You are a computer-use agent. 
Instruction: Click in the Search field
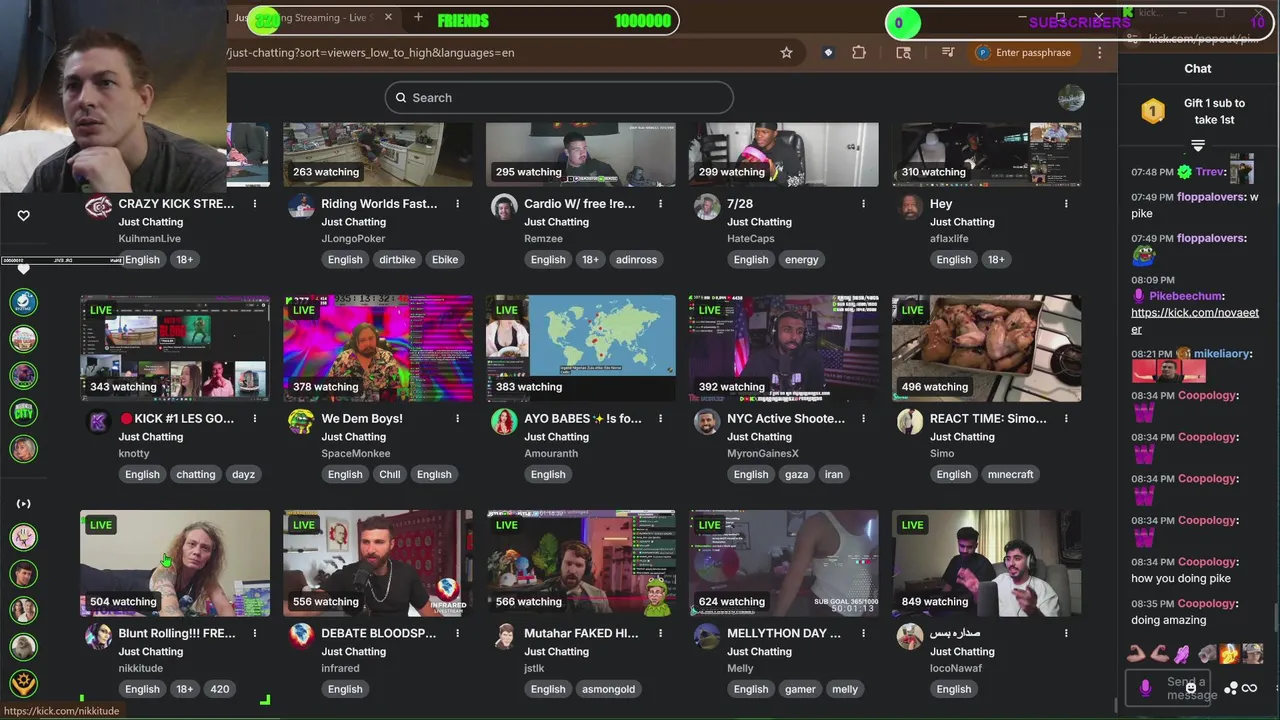click(x=559, y=98)
